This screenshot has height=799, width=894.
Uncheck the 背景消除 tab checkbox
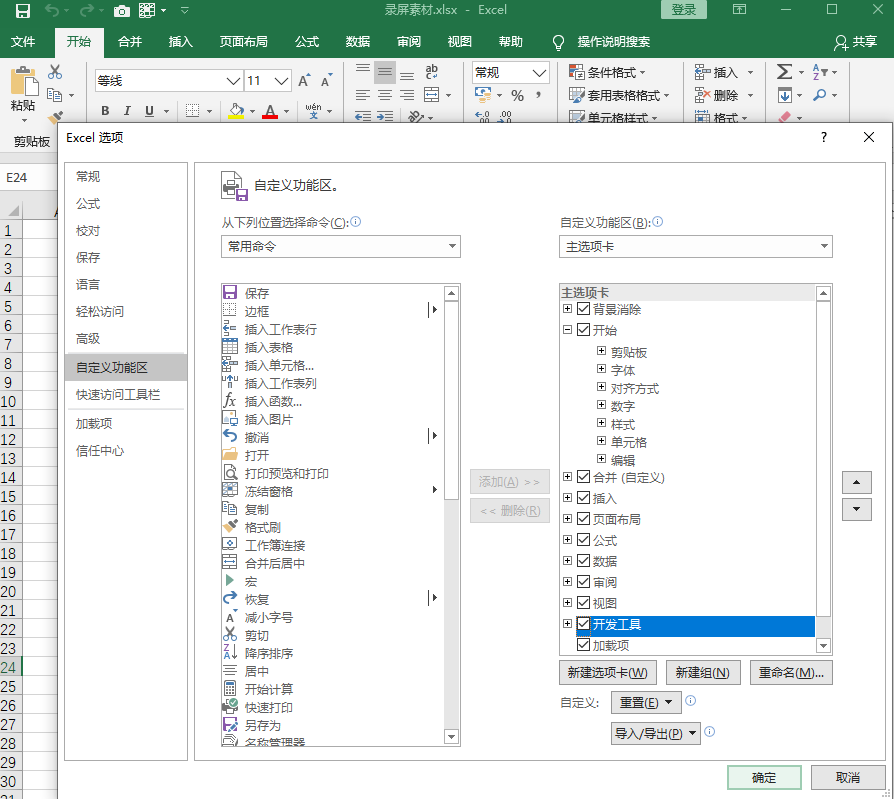click(x=583, y=309)
